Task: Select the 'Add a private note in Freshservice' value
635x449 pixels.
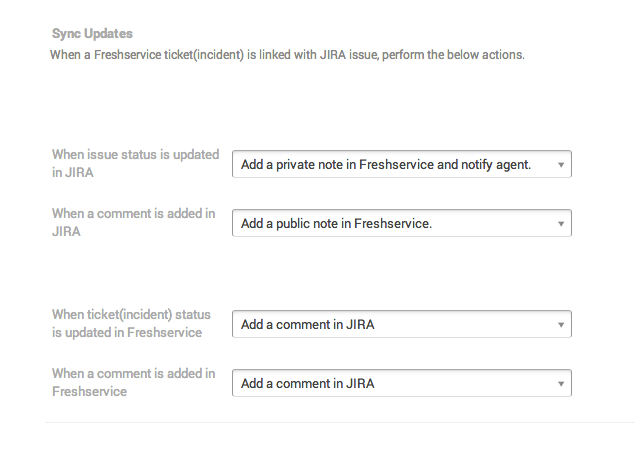Action: pyautogui.click(x=386, y=164)
